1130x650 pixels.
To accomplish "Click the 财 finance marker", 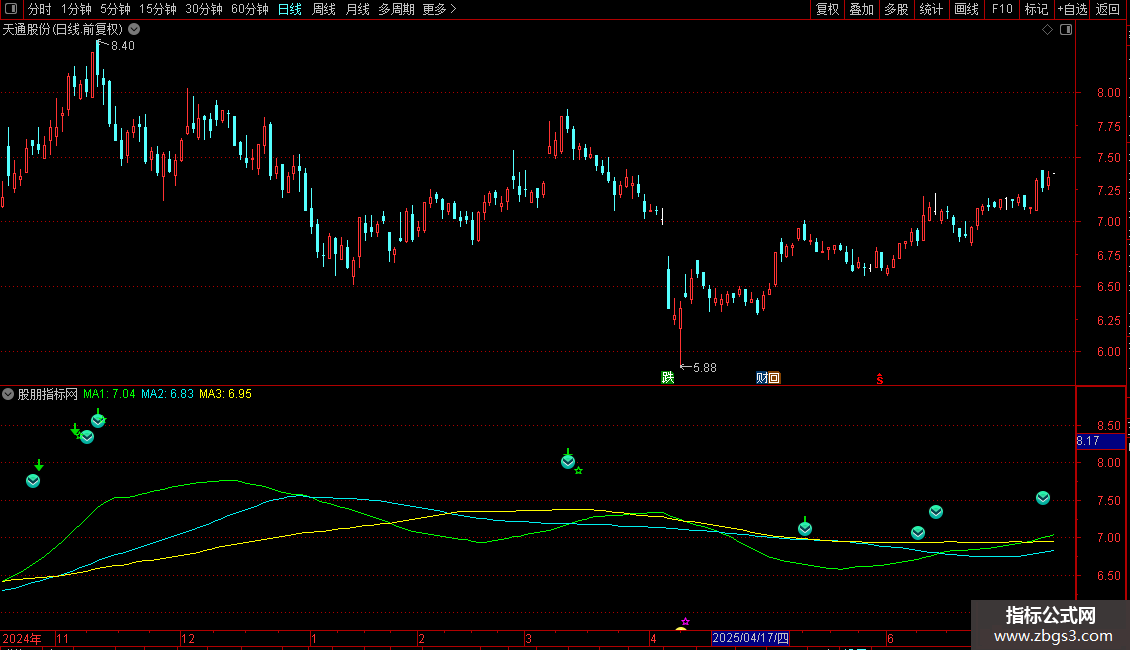I will point(762,378).
